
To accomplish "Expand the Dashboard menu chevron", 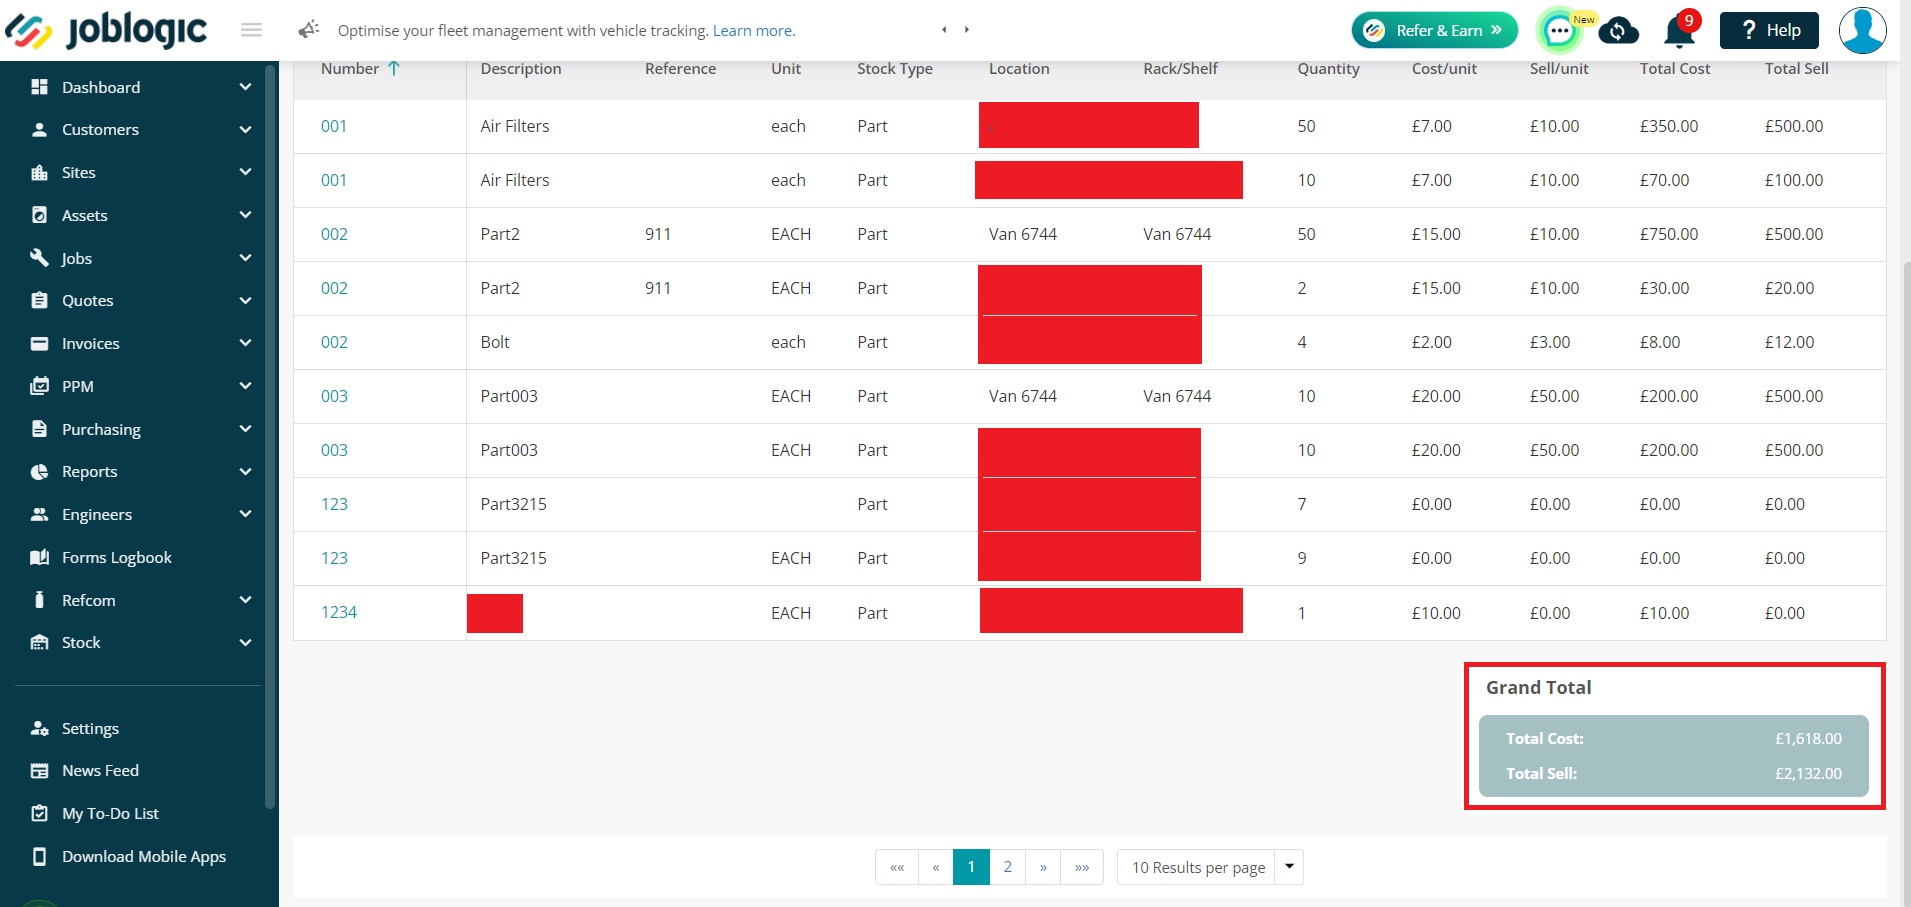I will [246, 87].
